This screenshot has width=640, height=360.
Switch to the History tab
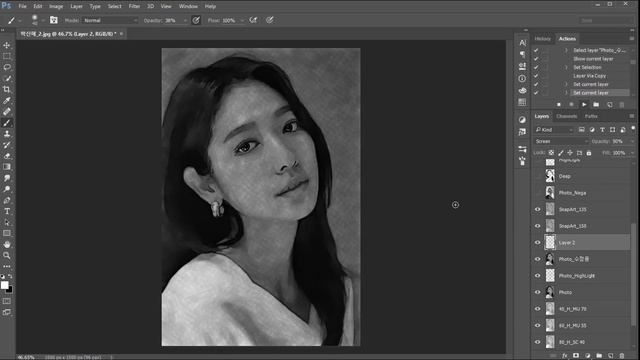click(x=542, y=39)
